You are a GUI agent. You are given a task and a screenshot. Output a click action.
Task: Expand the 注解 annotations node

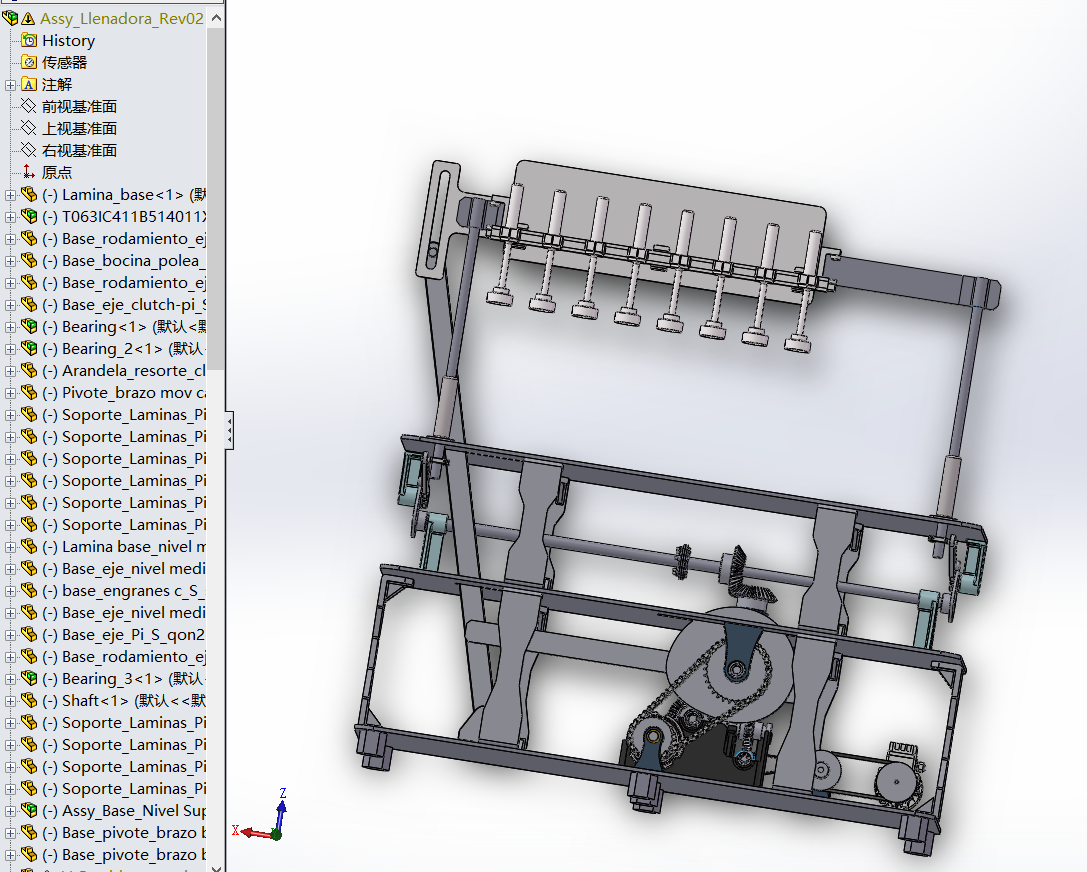pos(10,85)
